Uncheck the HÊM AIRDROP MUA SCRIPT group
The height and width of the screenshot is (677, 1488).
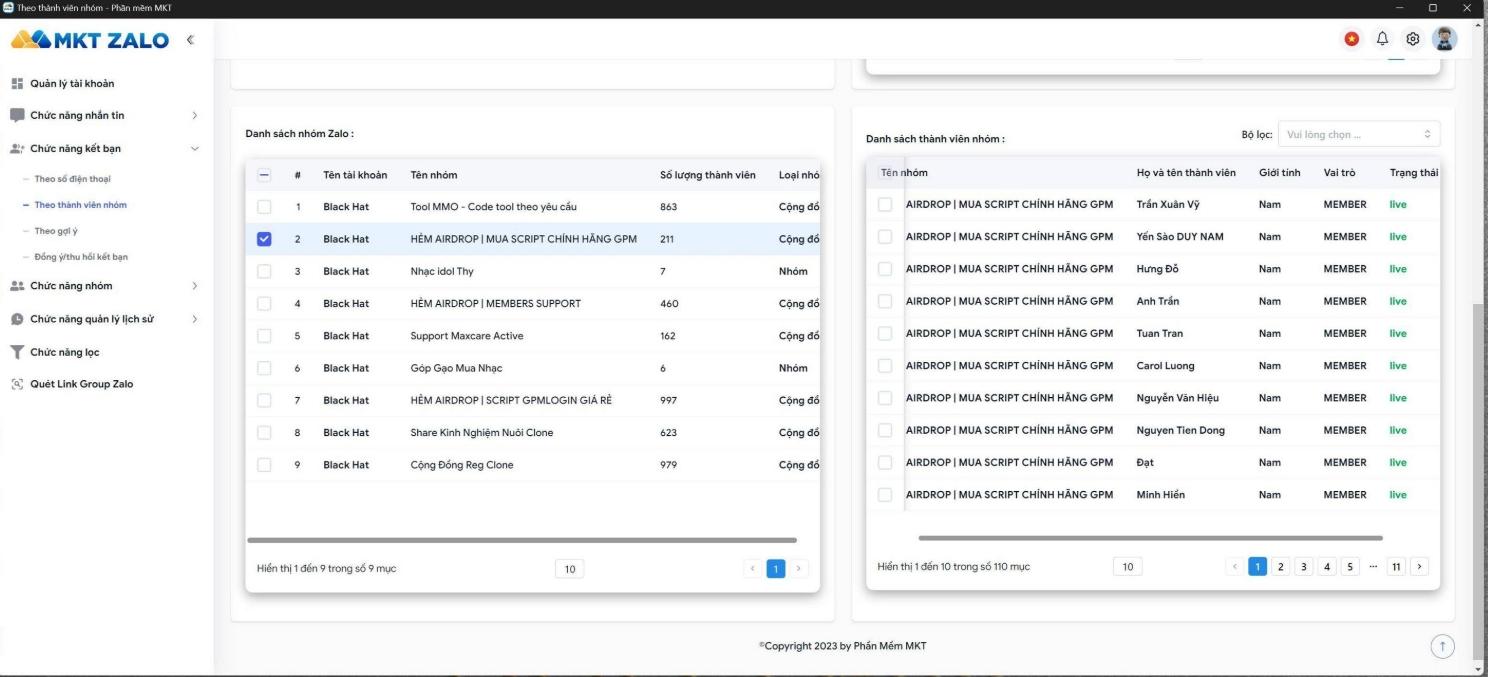(x=264, y=239)
